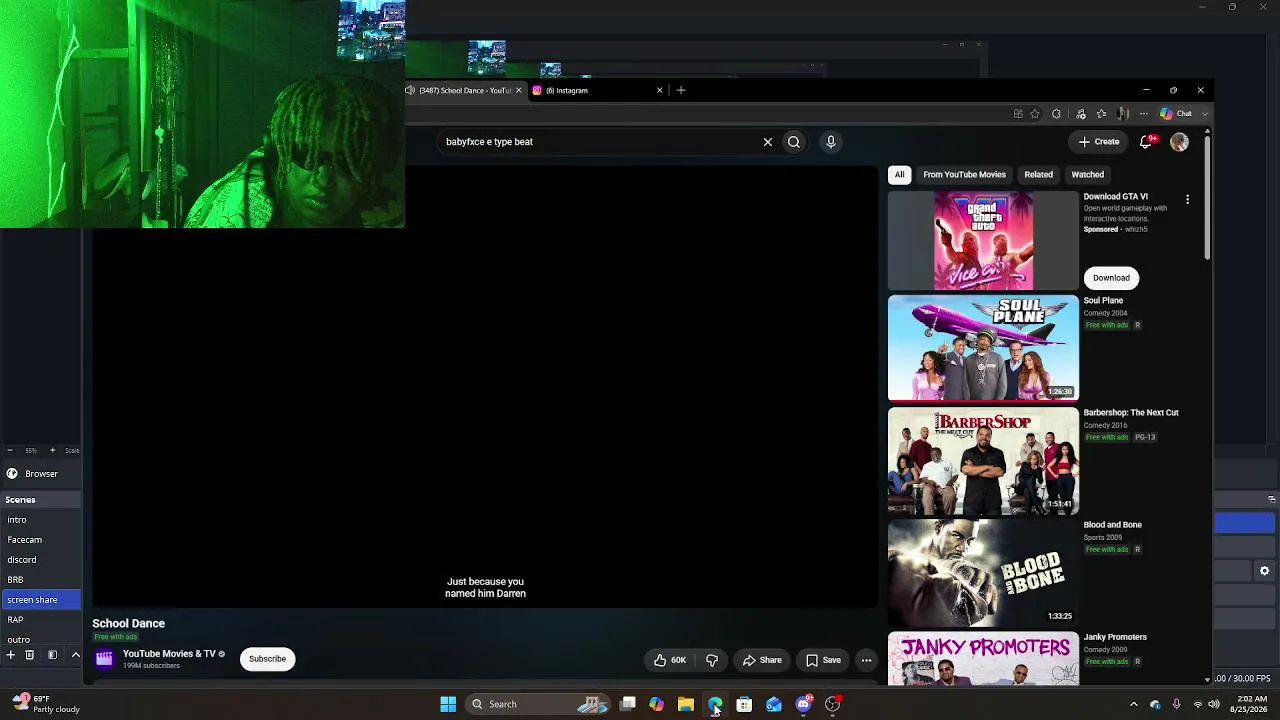
Task: Open the Download GTA VI ad thumbnail
Action: [x=983, y=240]
